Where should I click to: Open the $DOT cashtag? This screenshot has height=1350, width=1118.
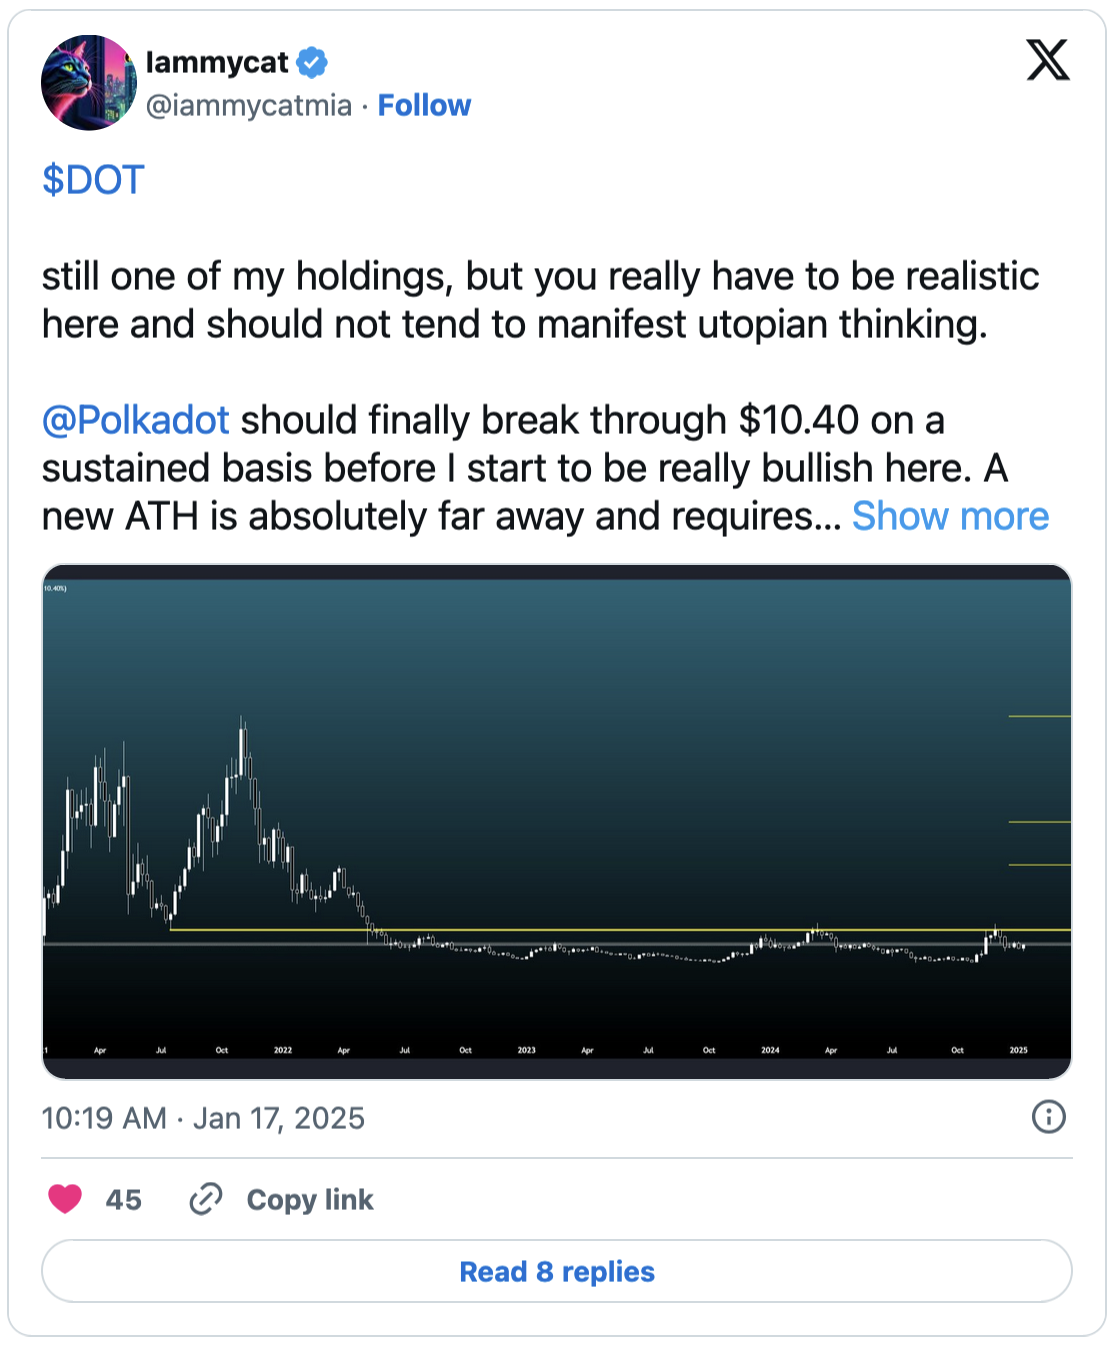click(x=93, y=180)
